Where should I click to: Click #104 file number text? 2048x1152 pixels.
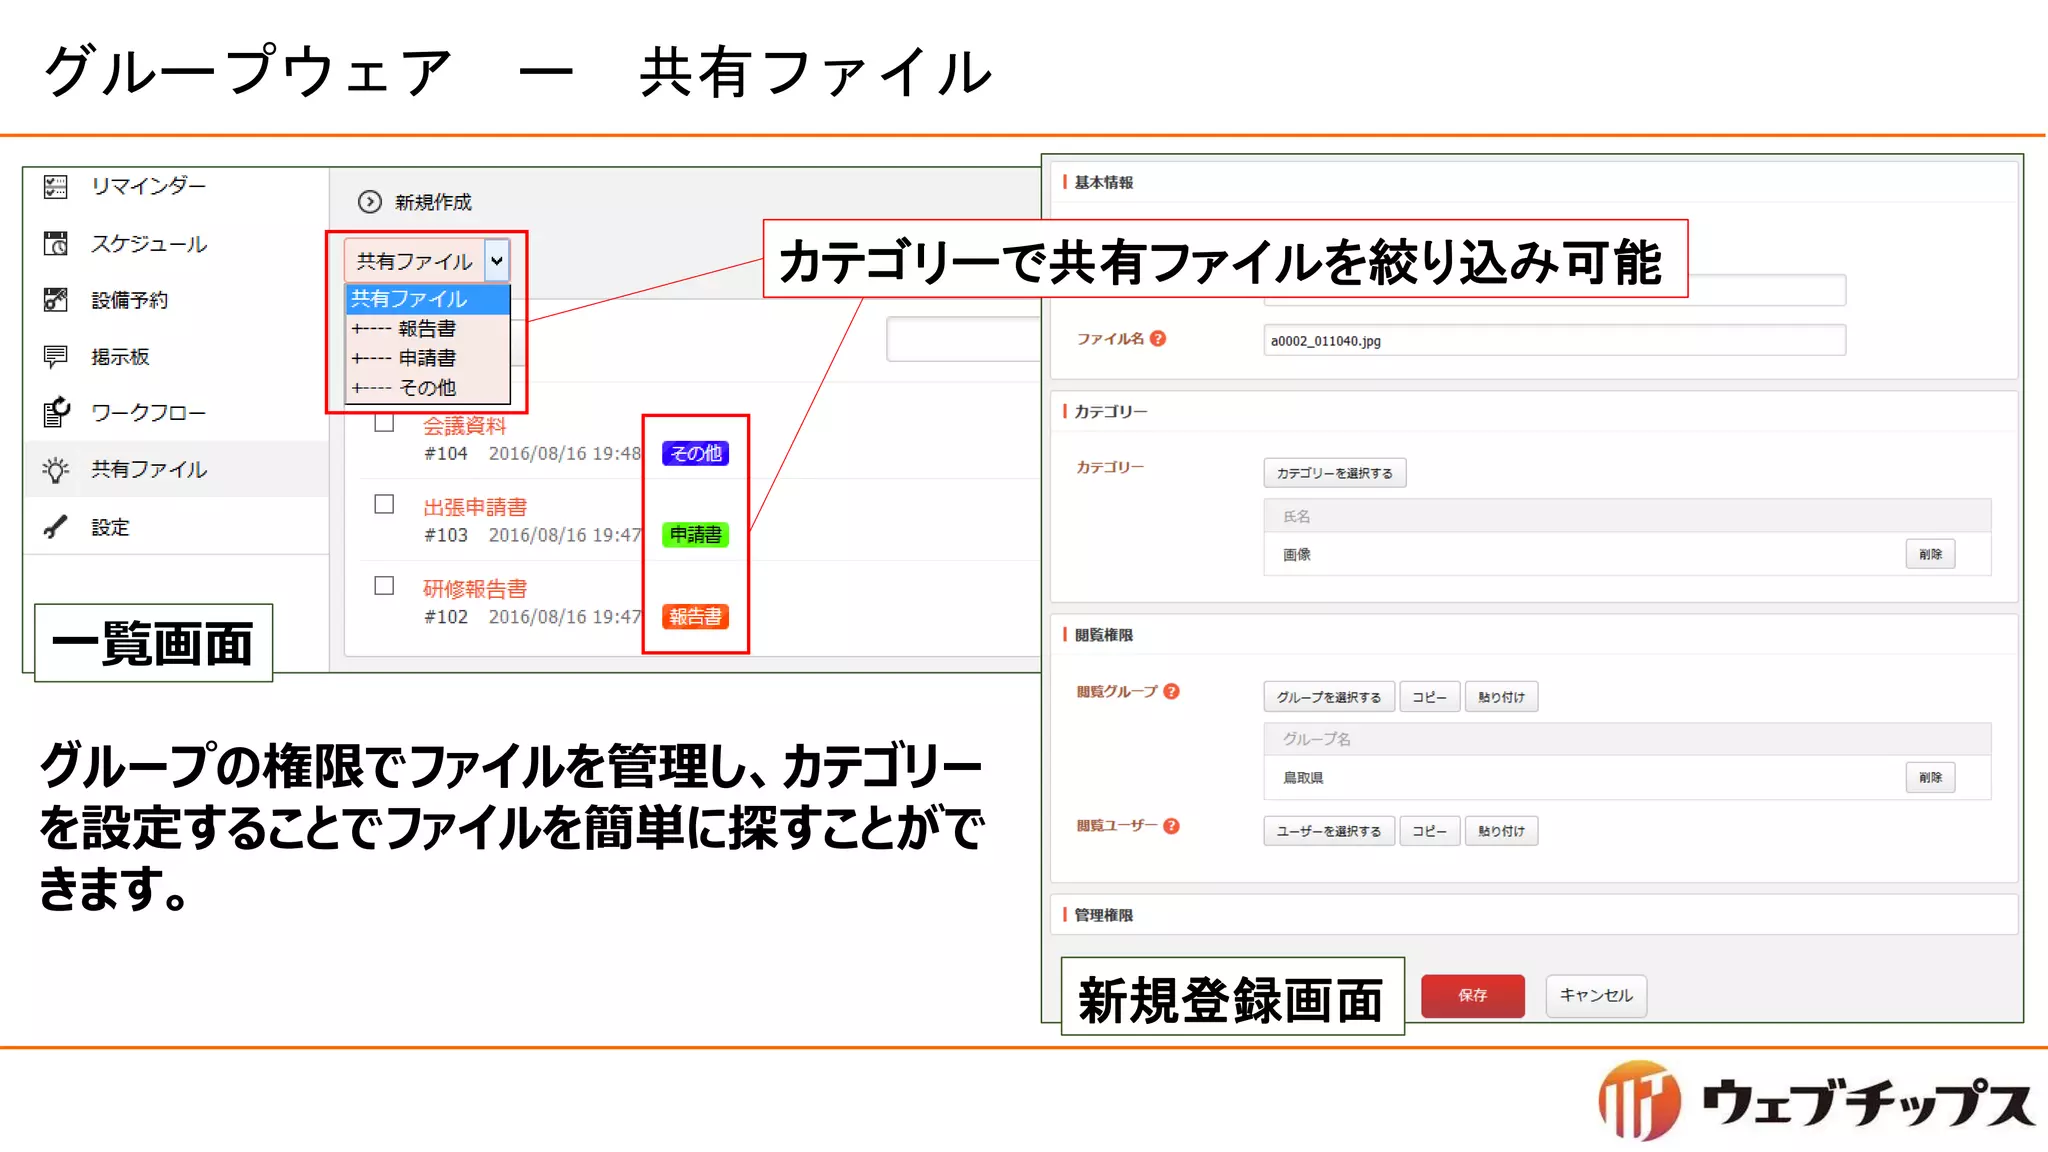click(x=446, y=454)
